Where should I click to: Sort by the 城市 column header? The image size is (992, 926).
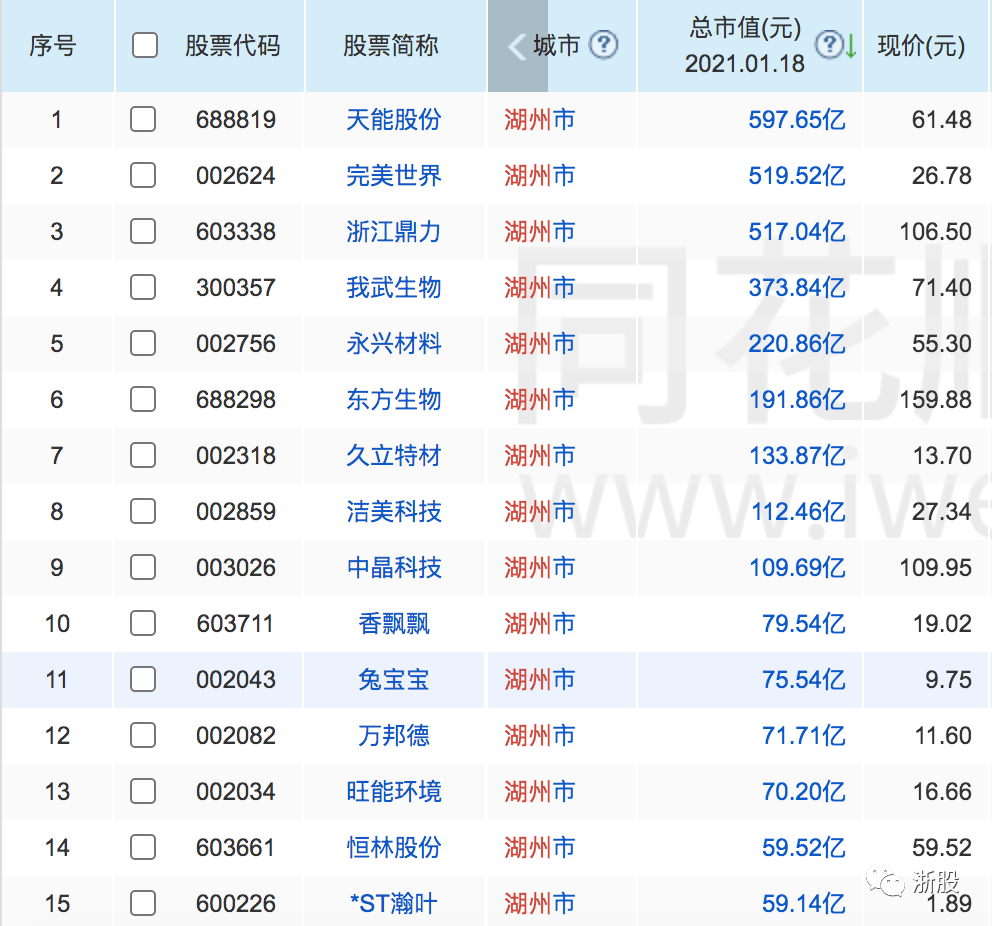click(557, 46)
